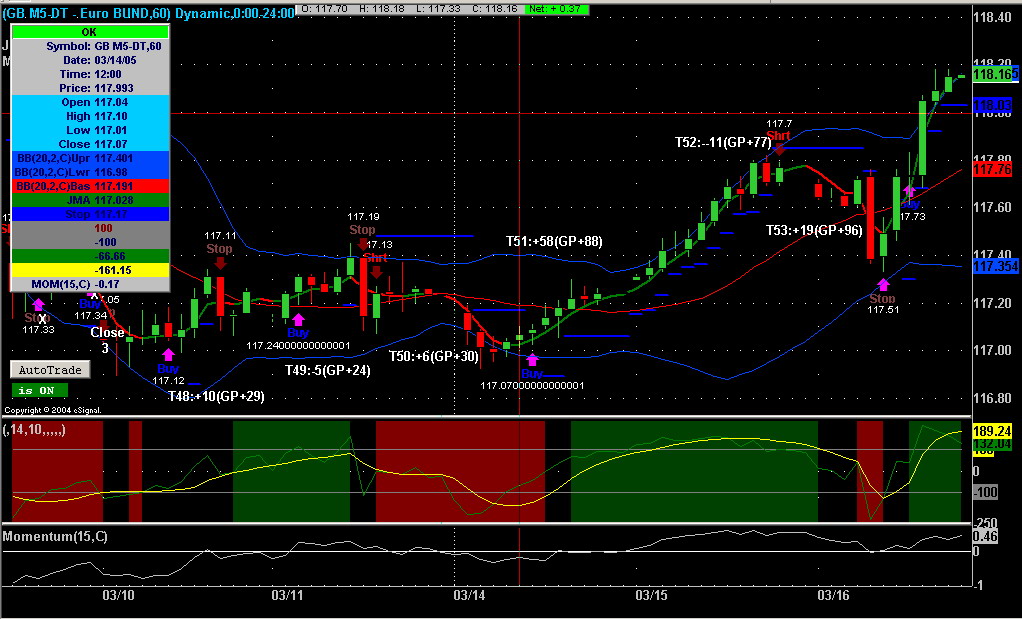Viewport: 1022px width, 619px height.
Task: Click the dark red Stop arrow at 117.11
Action: pyautogui.click(x=220, y=263)
